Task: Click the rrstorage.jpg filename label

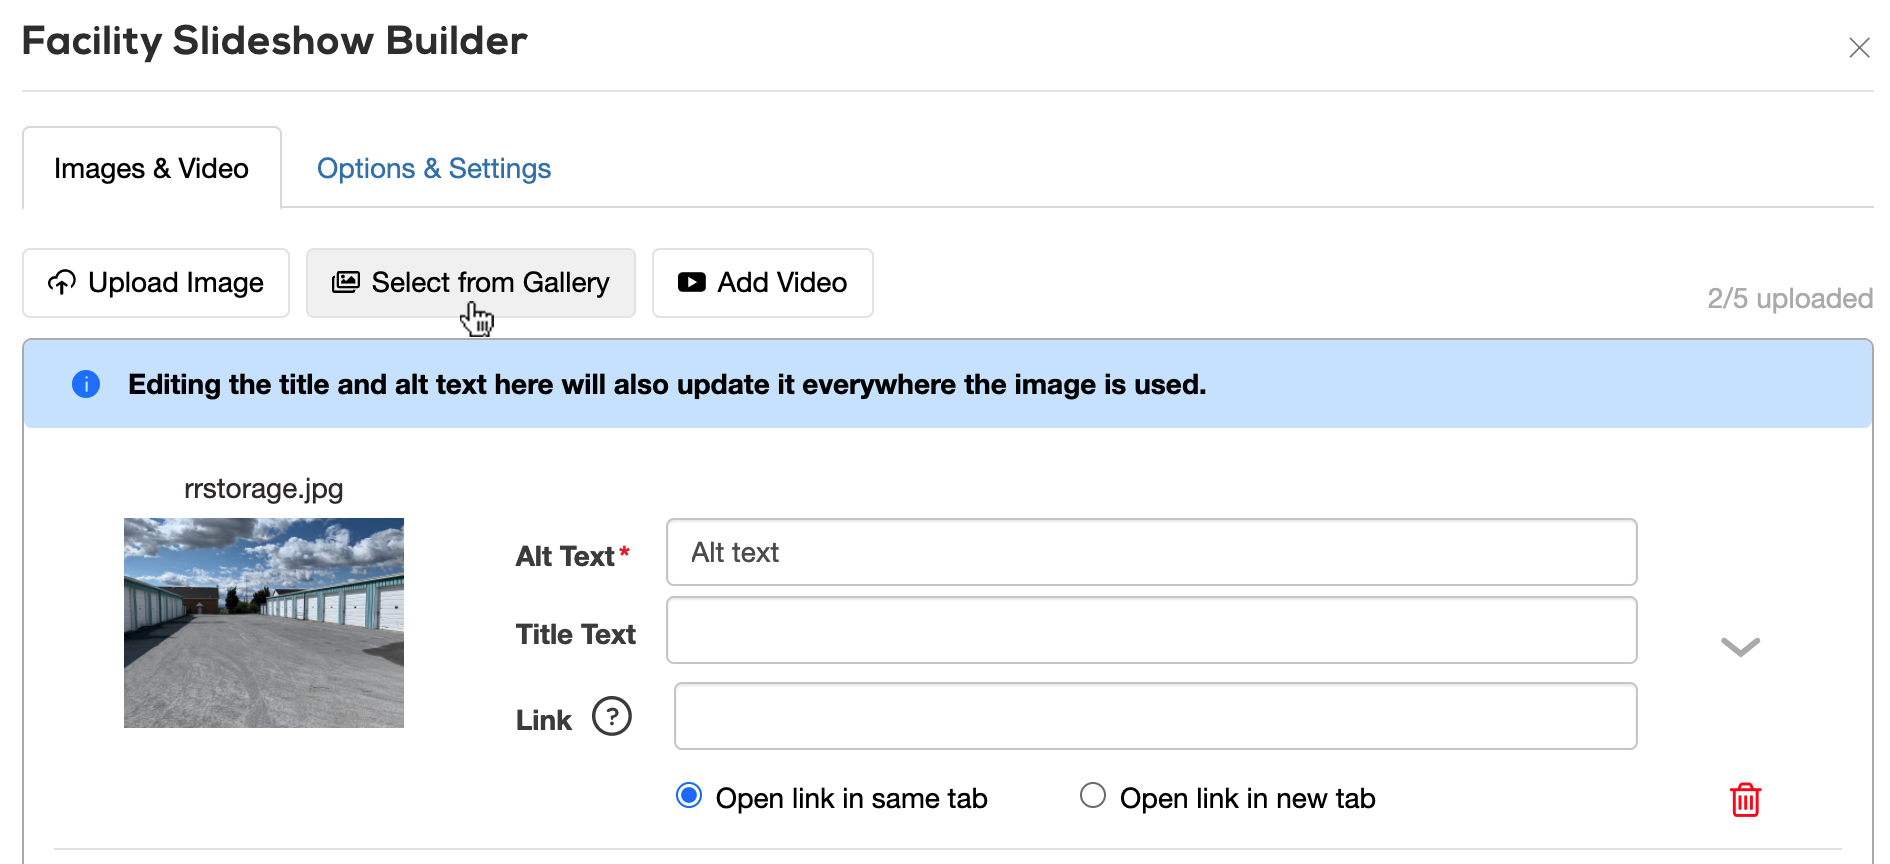Action: [264, 489]
